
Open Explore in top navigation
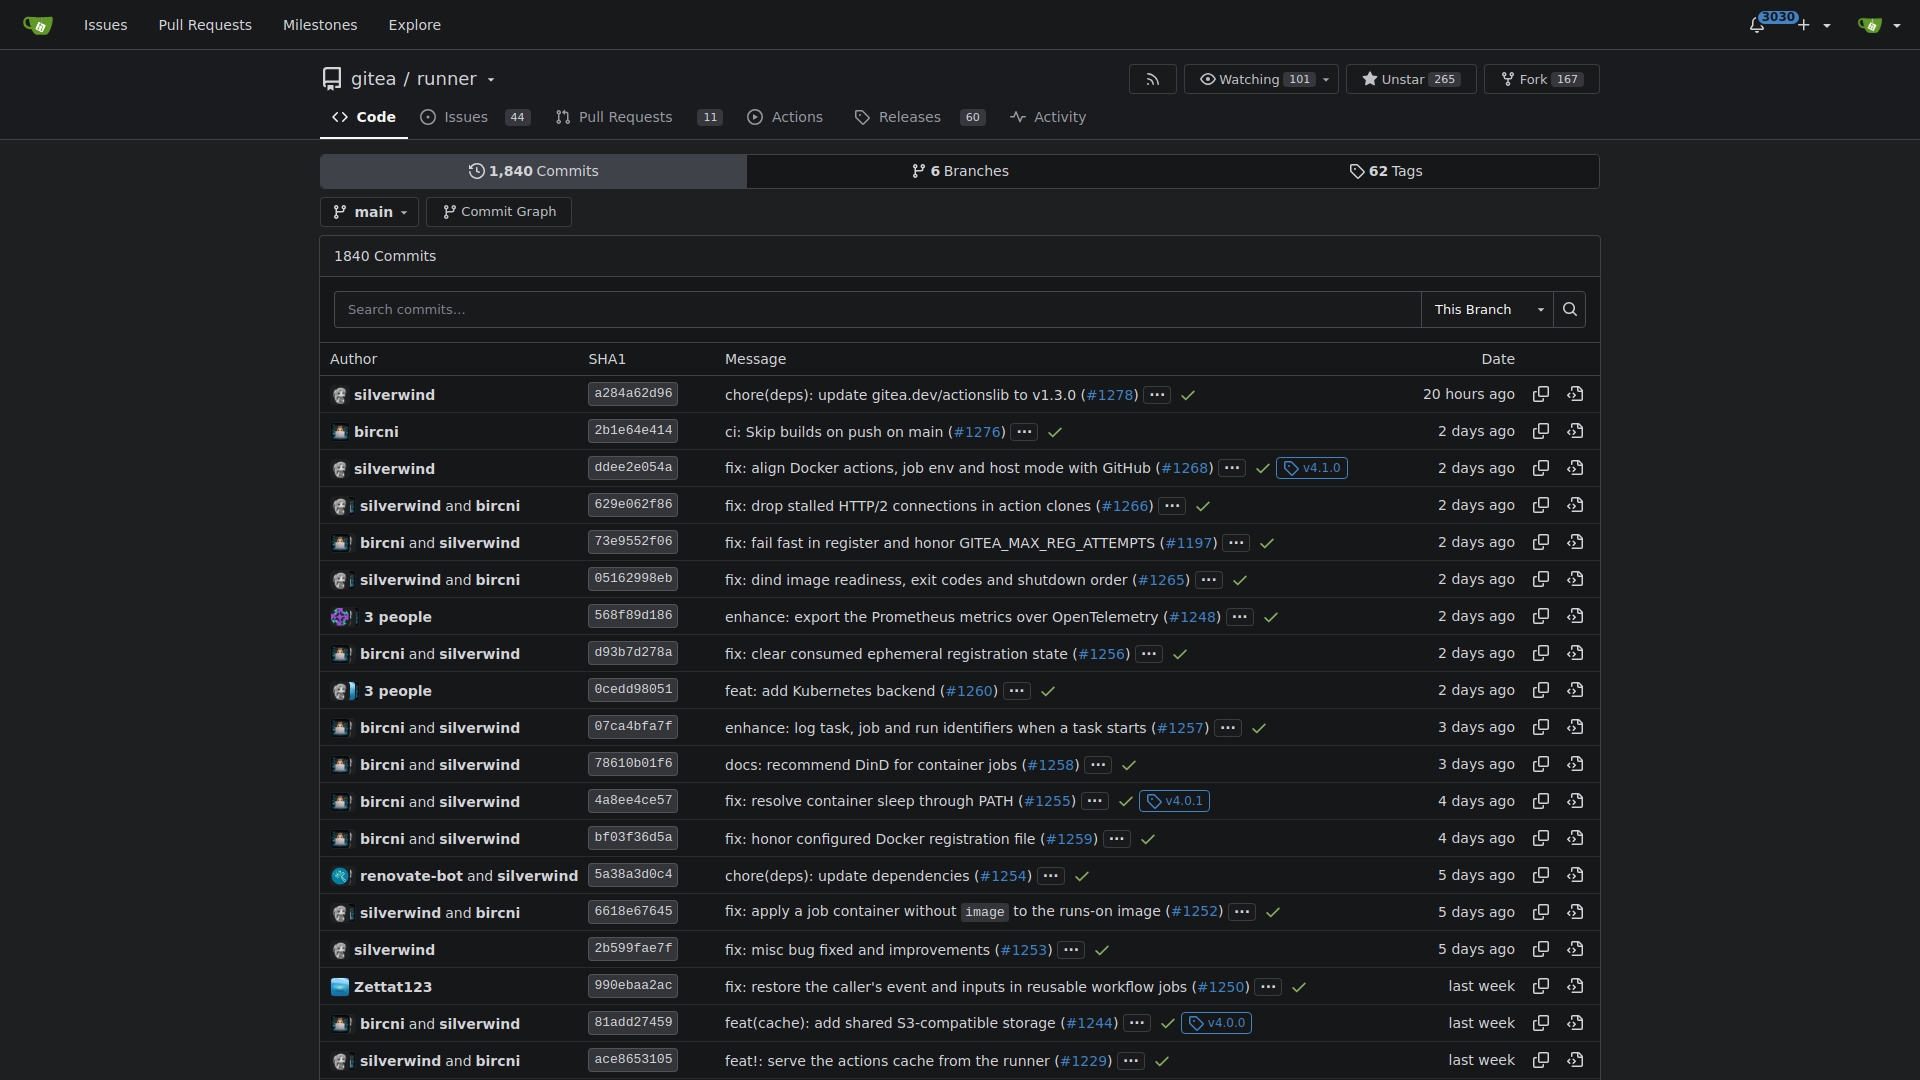[415, 25]
